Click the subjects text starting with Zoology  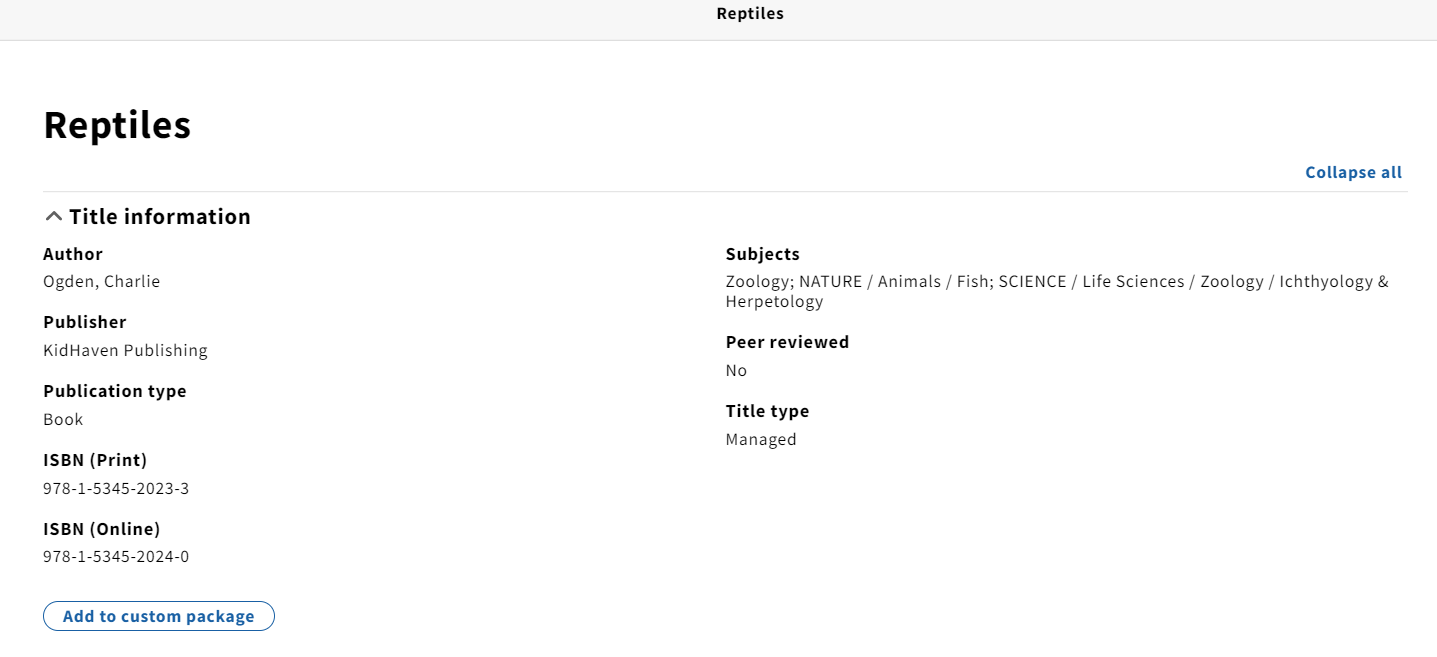click(x=1057, y=291)
